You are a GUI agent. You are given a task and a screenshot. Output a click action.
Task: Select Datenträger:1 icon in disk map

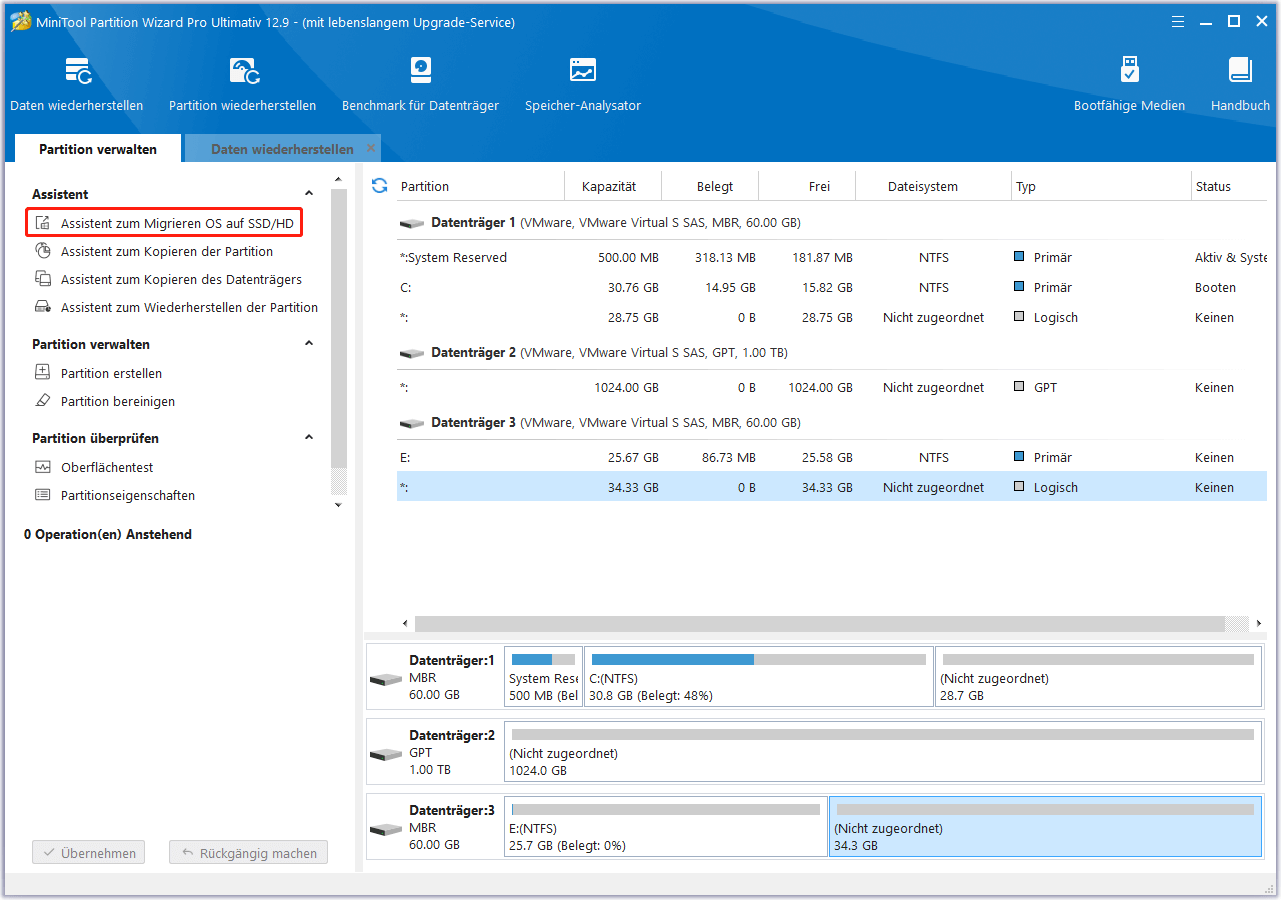[386, 679]
